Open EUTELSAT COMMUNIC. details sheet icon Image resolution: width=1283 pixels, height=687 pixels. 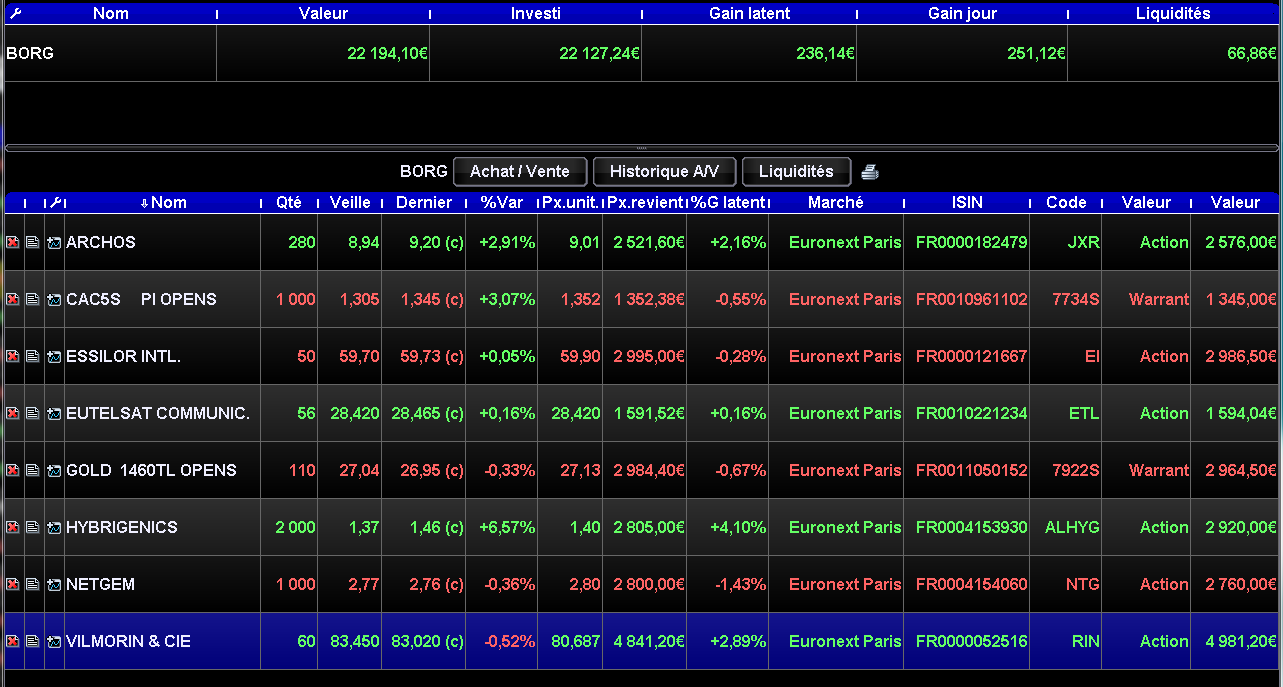pyautogui.click(x=33, y=414)
